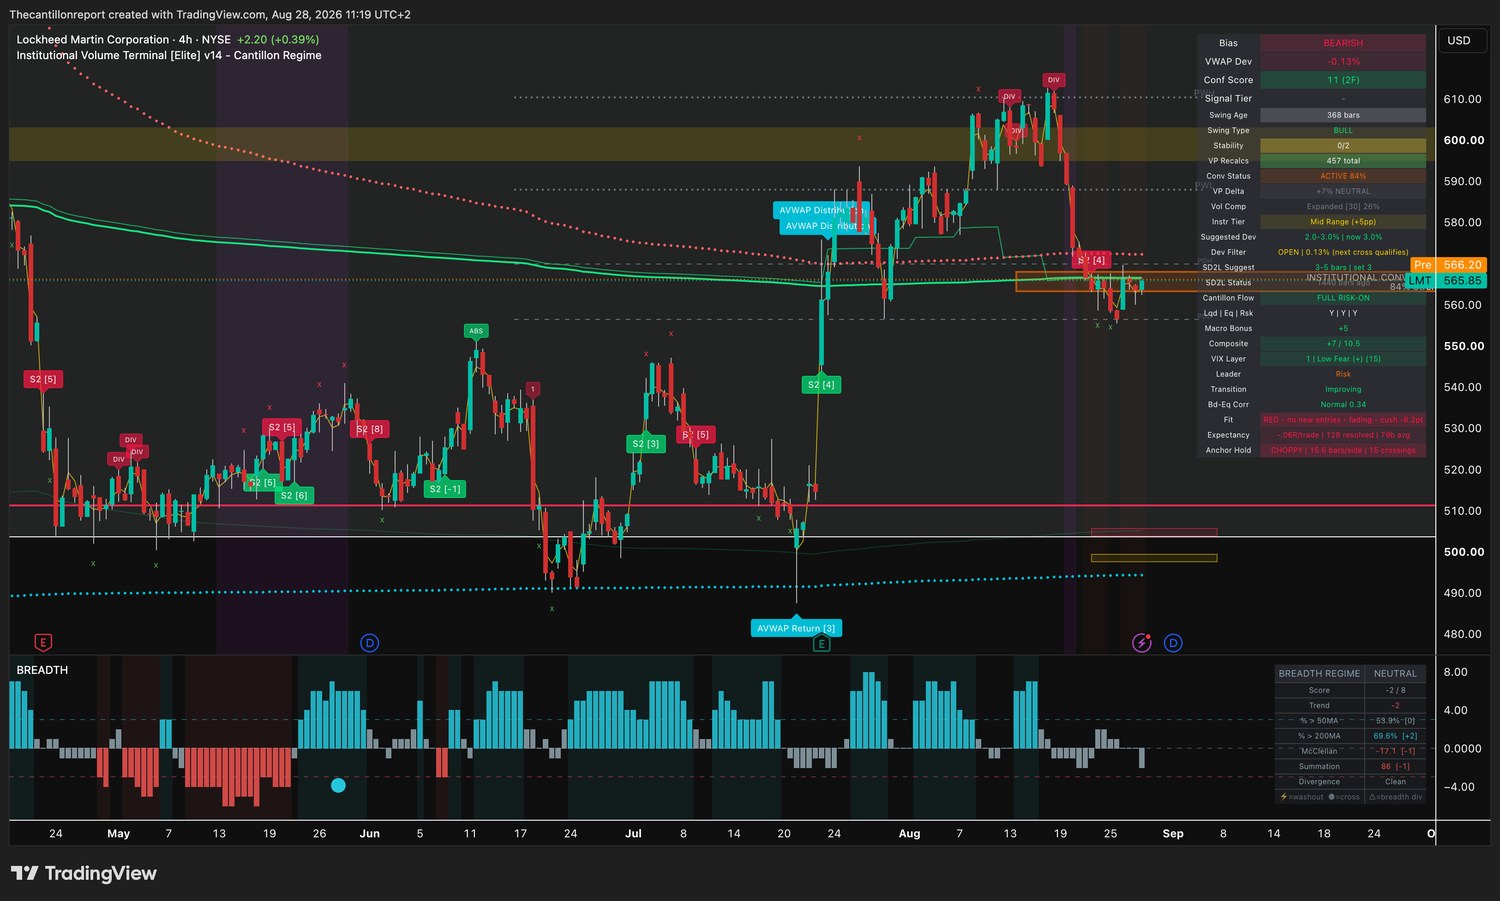Click the Stability value 0/2

pos(1343,145)
